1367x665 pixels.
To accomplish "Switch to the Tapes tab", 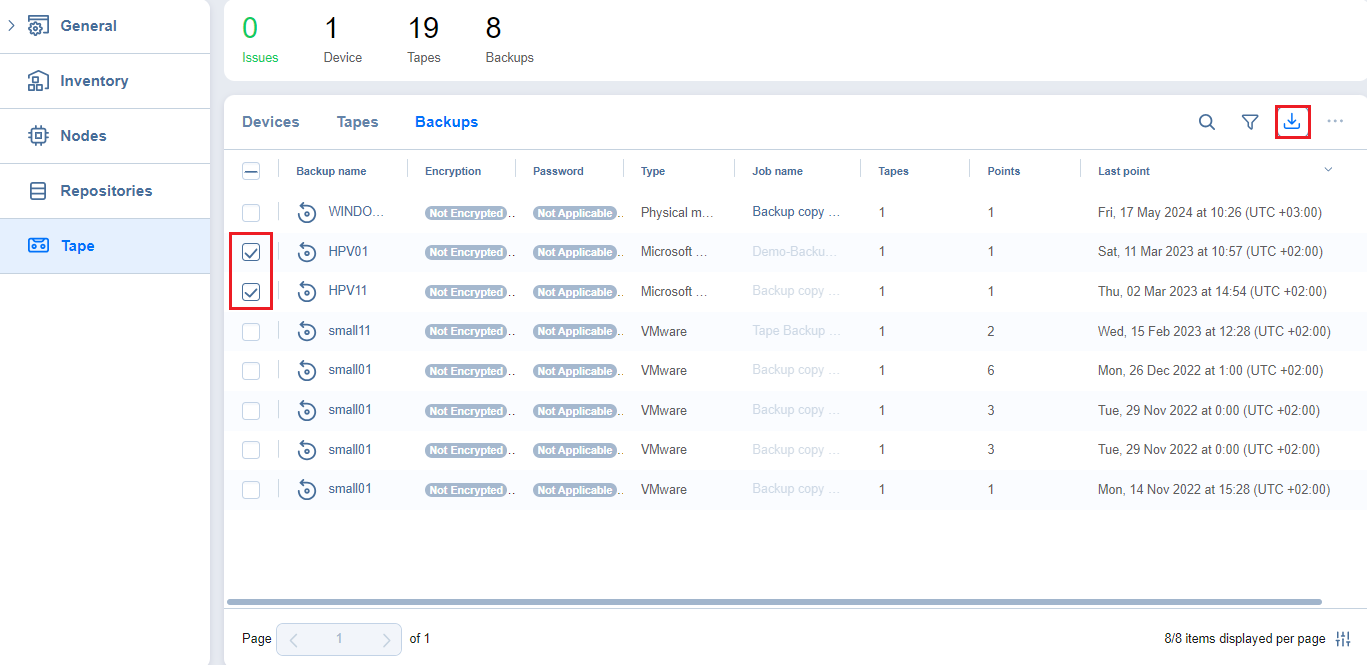I will (357, 122).
